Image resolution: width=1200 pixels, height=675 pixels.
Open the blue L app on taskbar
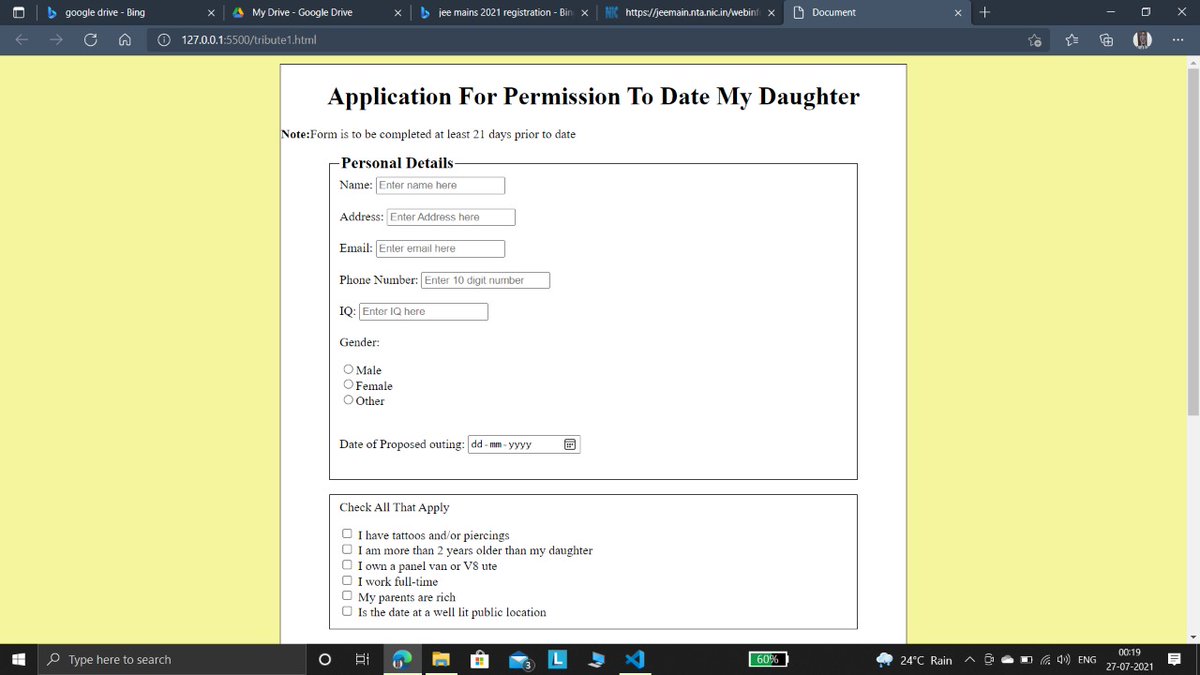click(559, 659)
